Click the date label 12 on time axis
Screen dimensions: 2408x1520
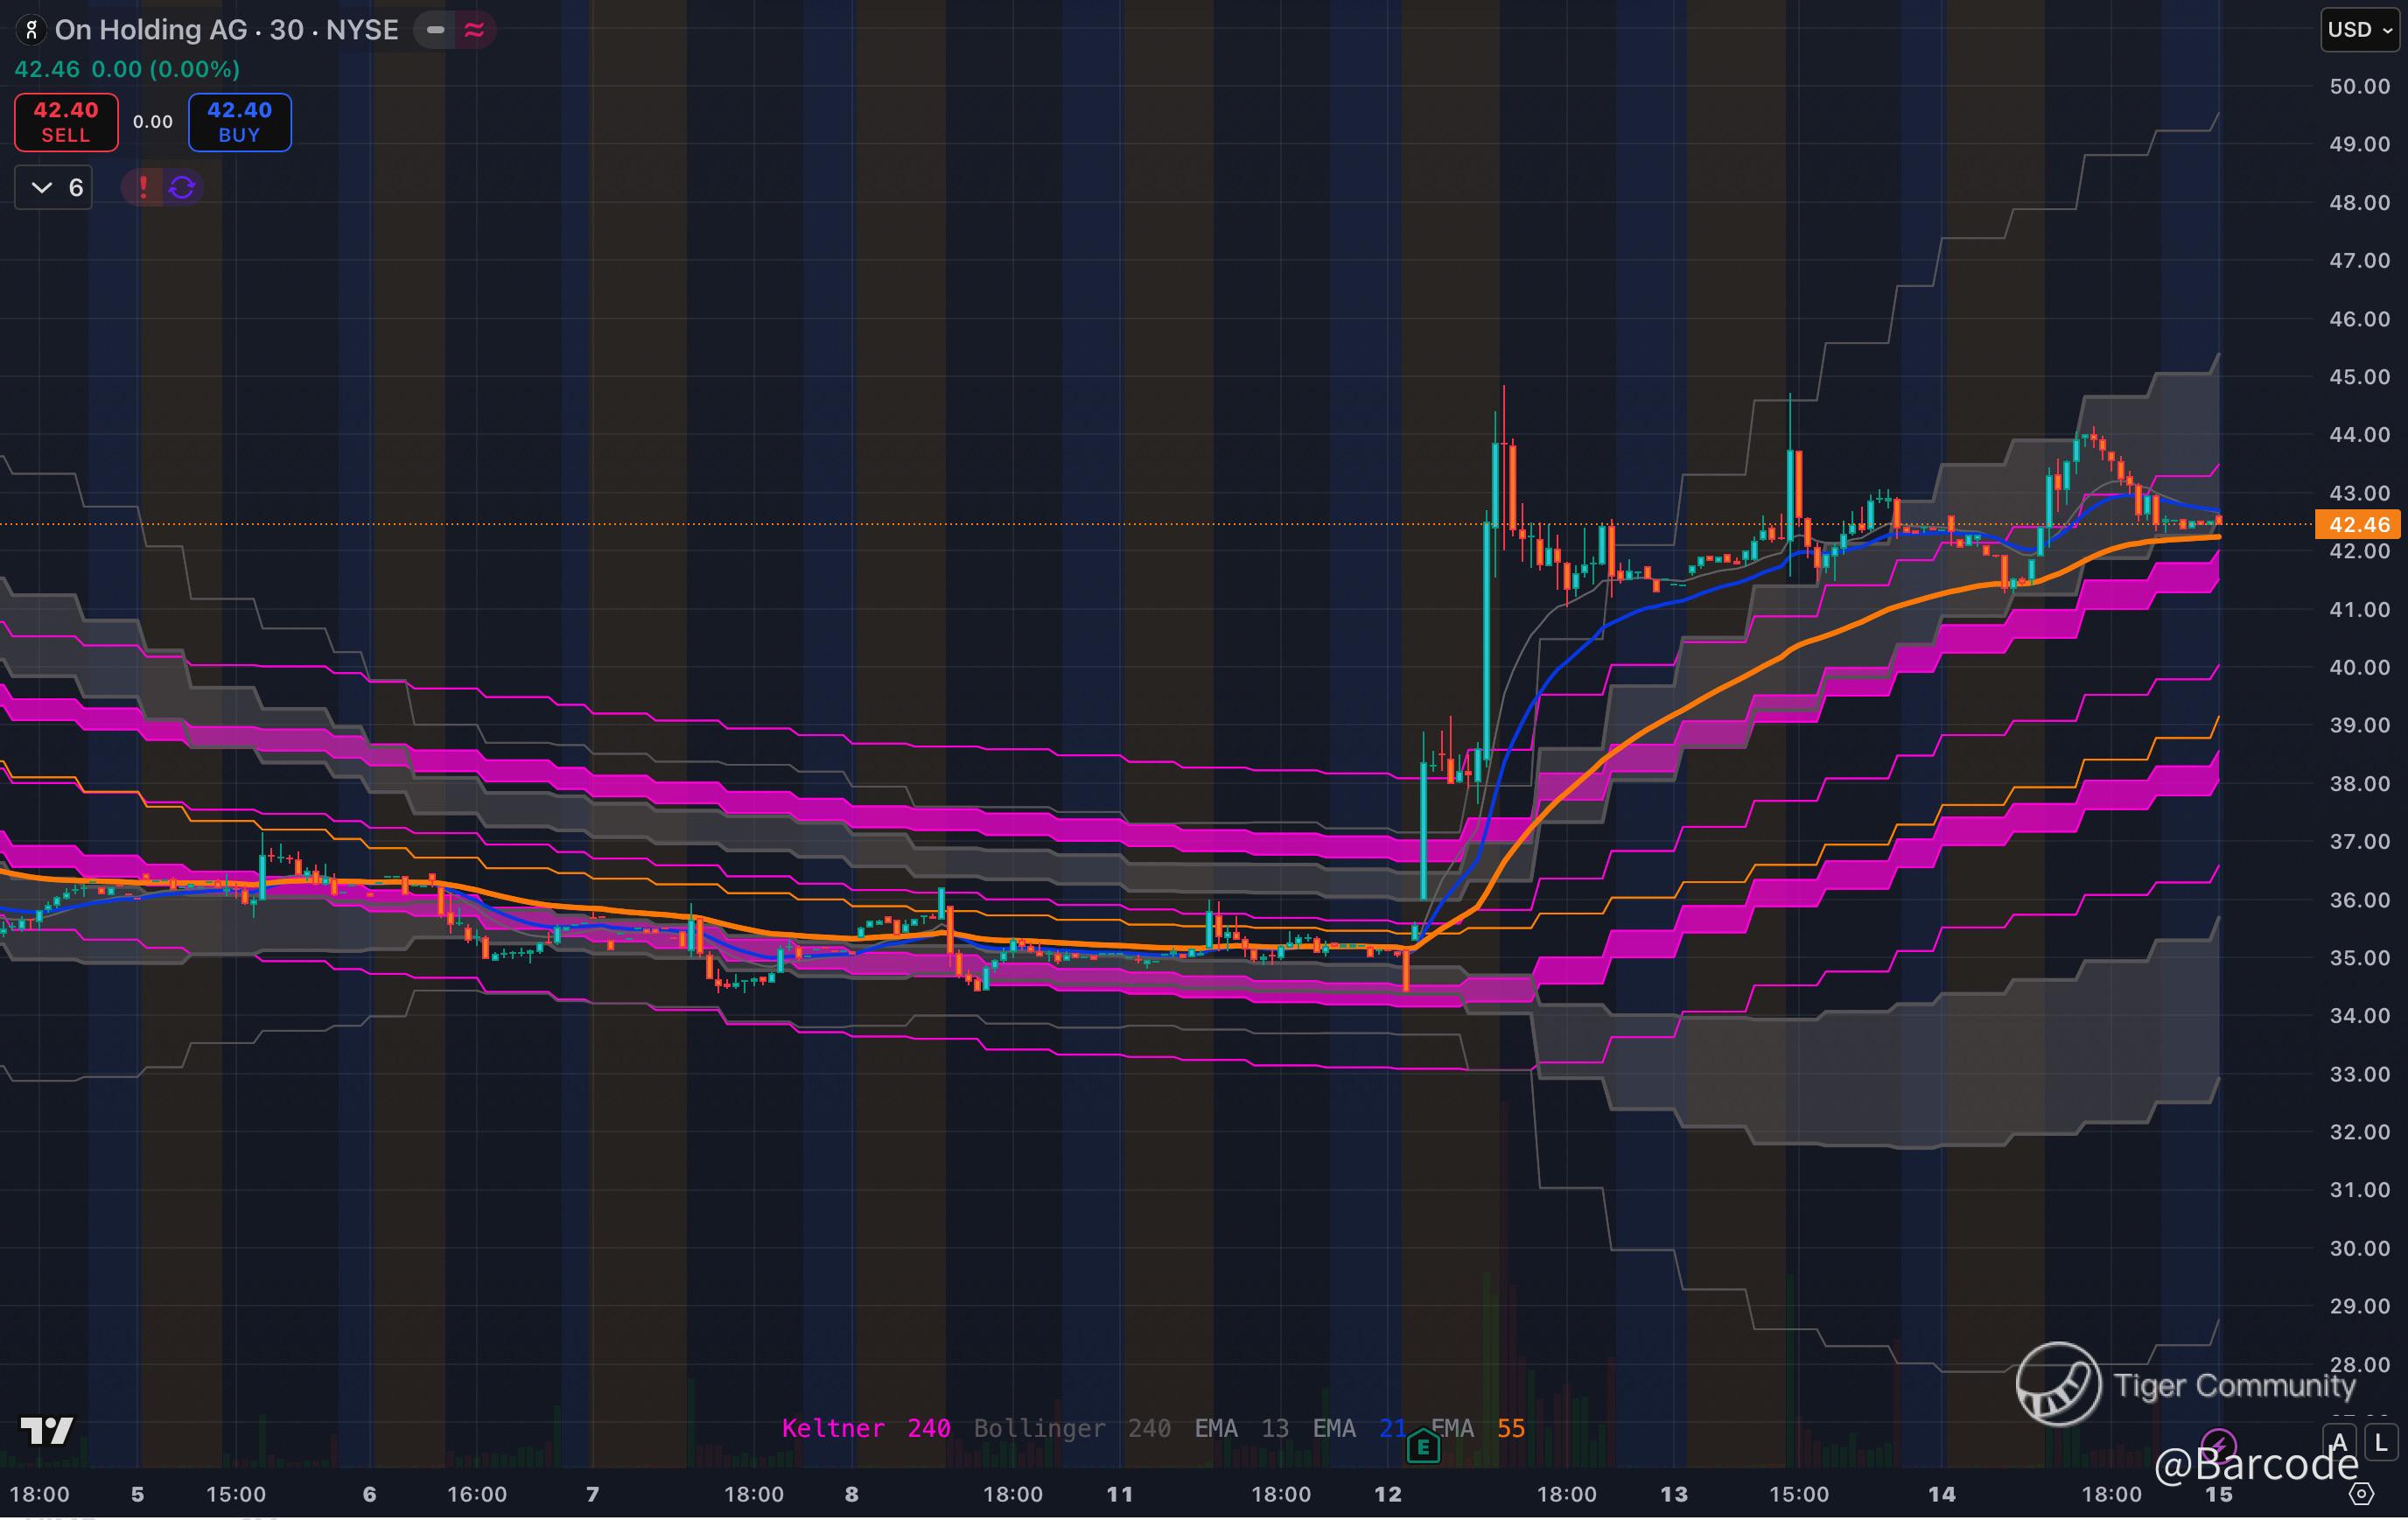[x=1387, y=1494]
